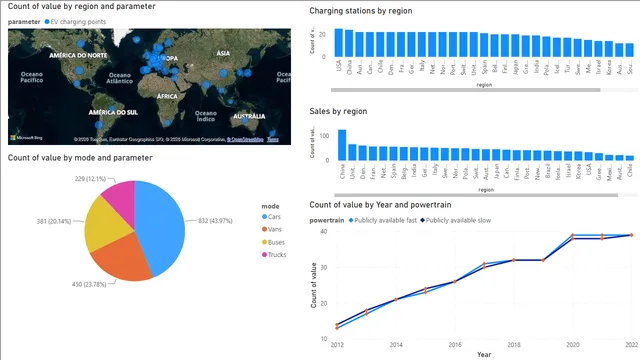Click Publicly available fast legend item
The image size is (640, 360).
click(382, 220)
